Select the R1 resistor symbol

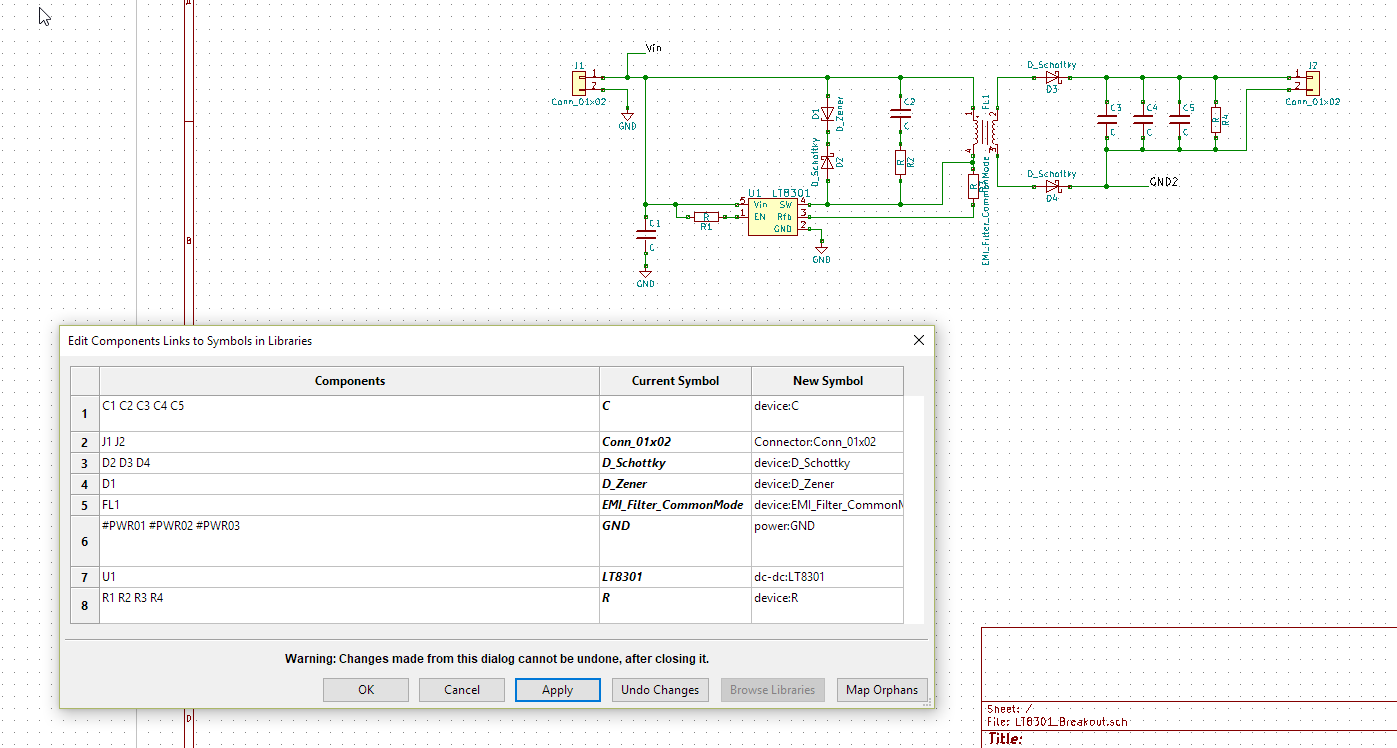click(x=706, y=216)
